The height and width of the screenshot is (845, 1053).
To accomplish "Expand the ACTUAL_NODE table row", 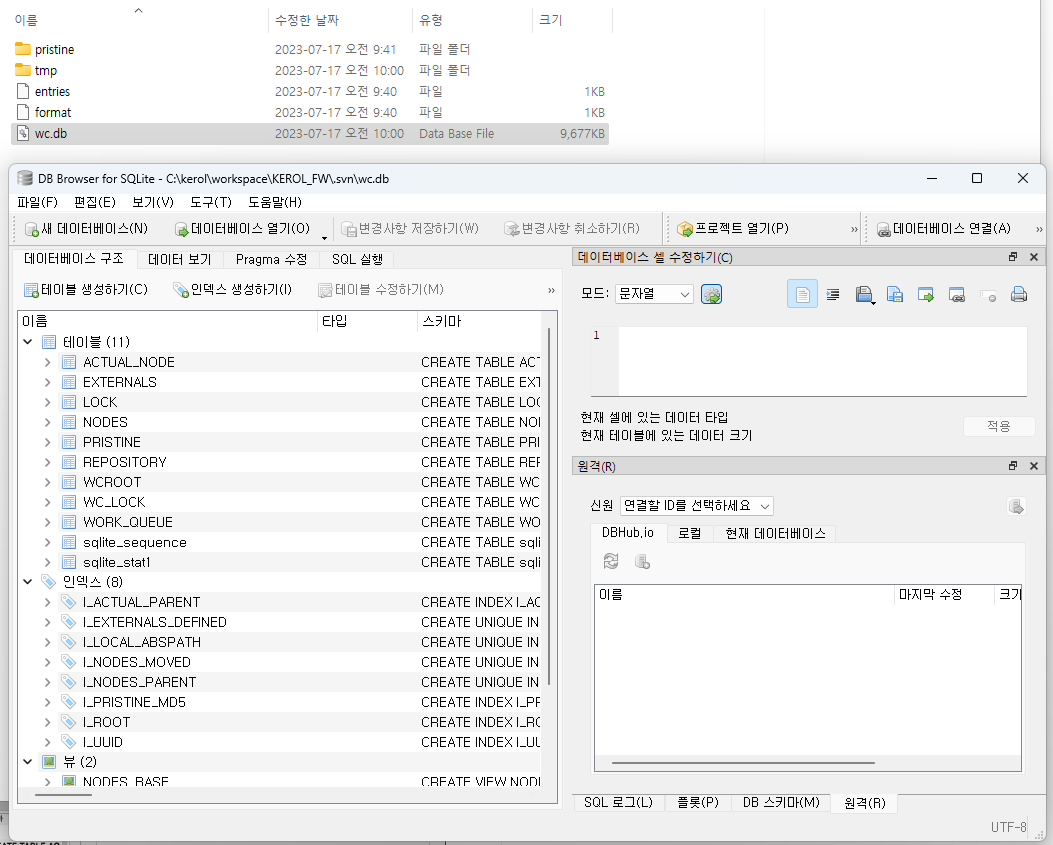I will [x=47, y=362].
